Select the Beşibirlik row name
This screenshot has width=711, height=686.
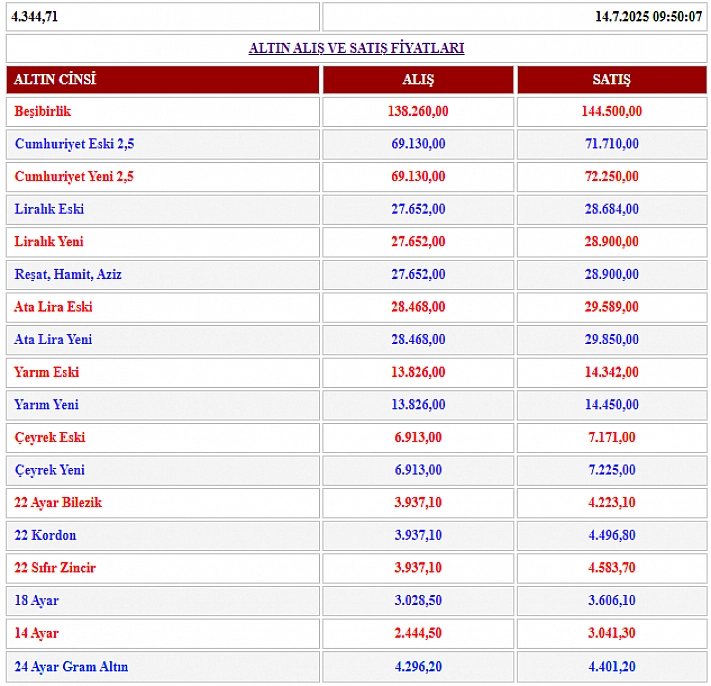(x=43, y=112)
